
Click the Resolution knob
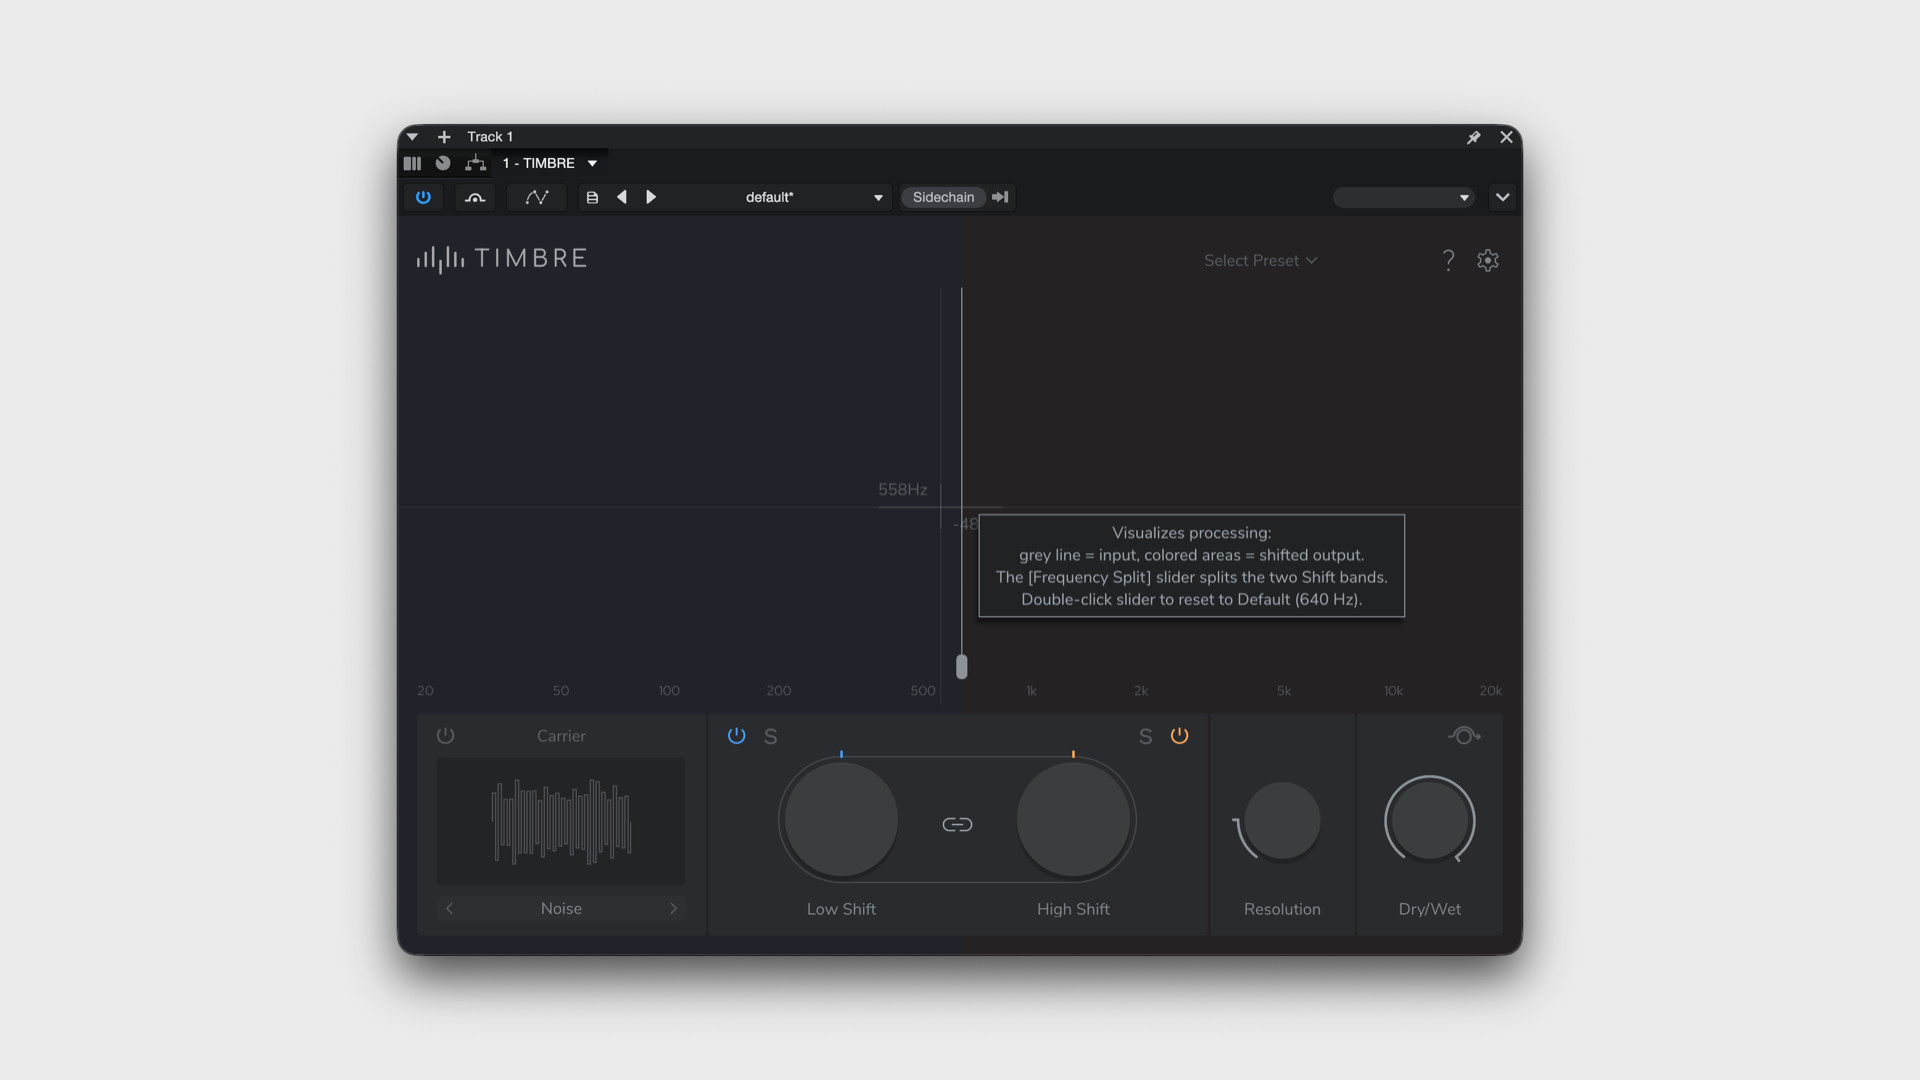point(1282,821)
